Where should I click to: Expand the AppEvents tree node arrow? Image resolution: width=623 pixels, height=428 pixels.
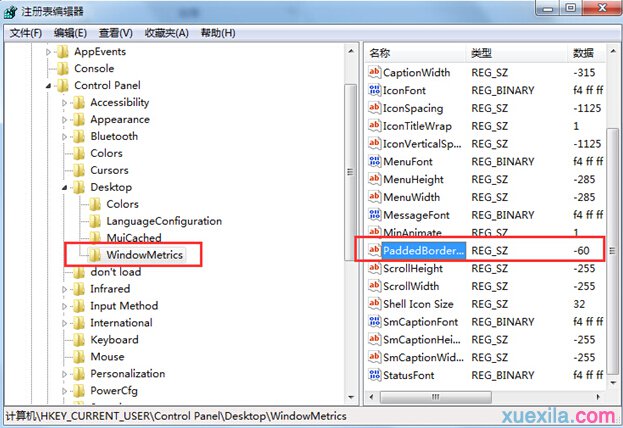48,52
